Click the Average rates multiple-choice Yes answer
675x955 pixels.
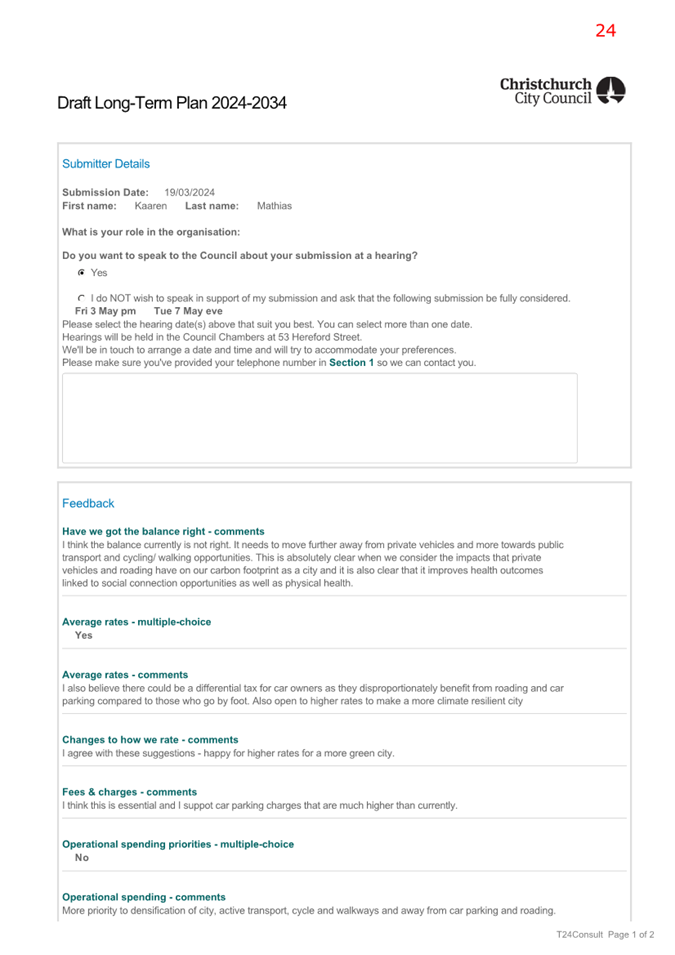pyautogui.click(x=84, y=635)
